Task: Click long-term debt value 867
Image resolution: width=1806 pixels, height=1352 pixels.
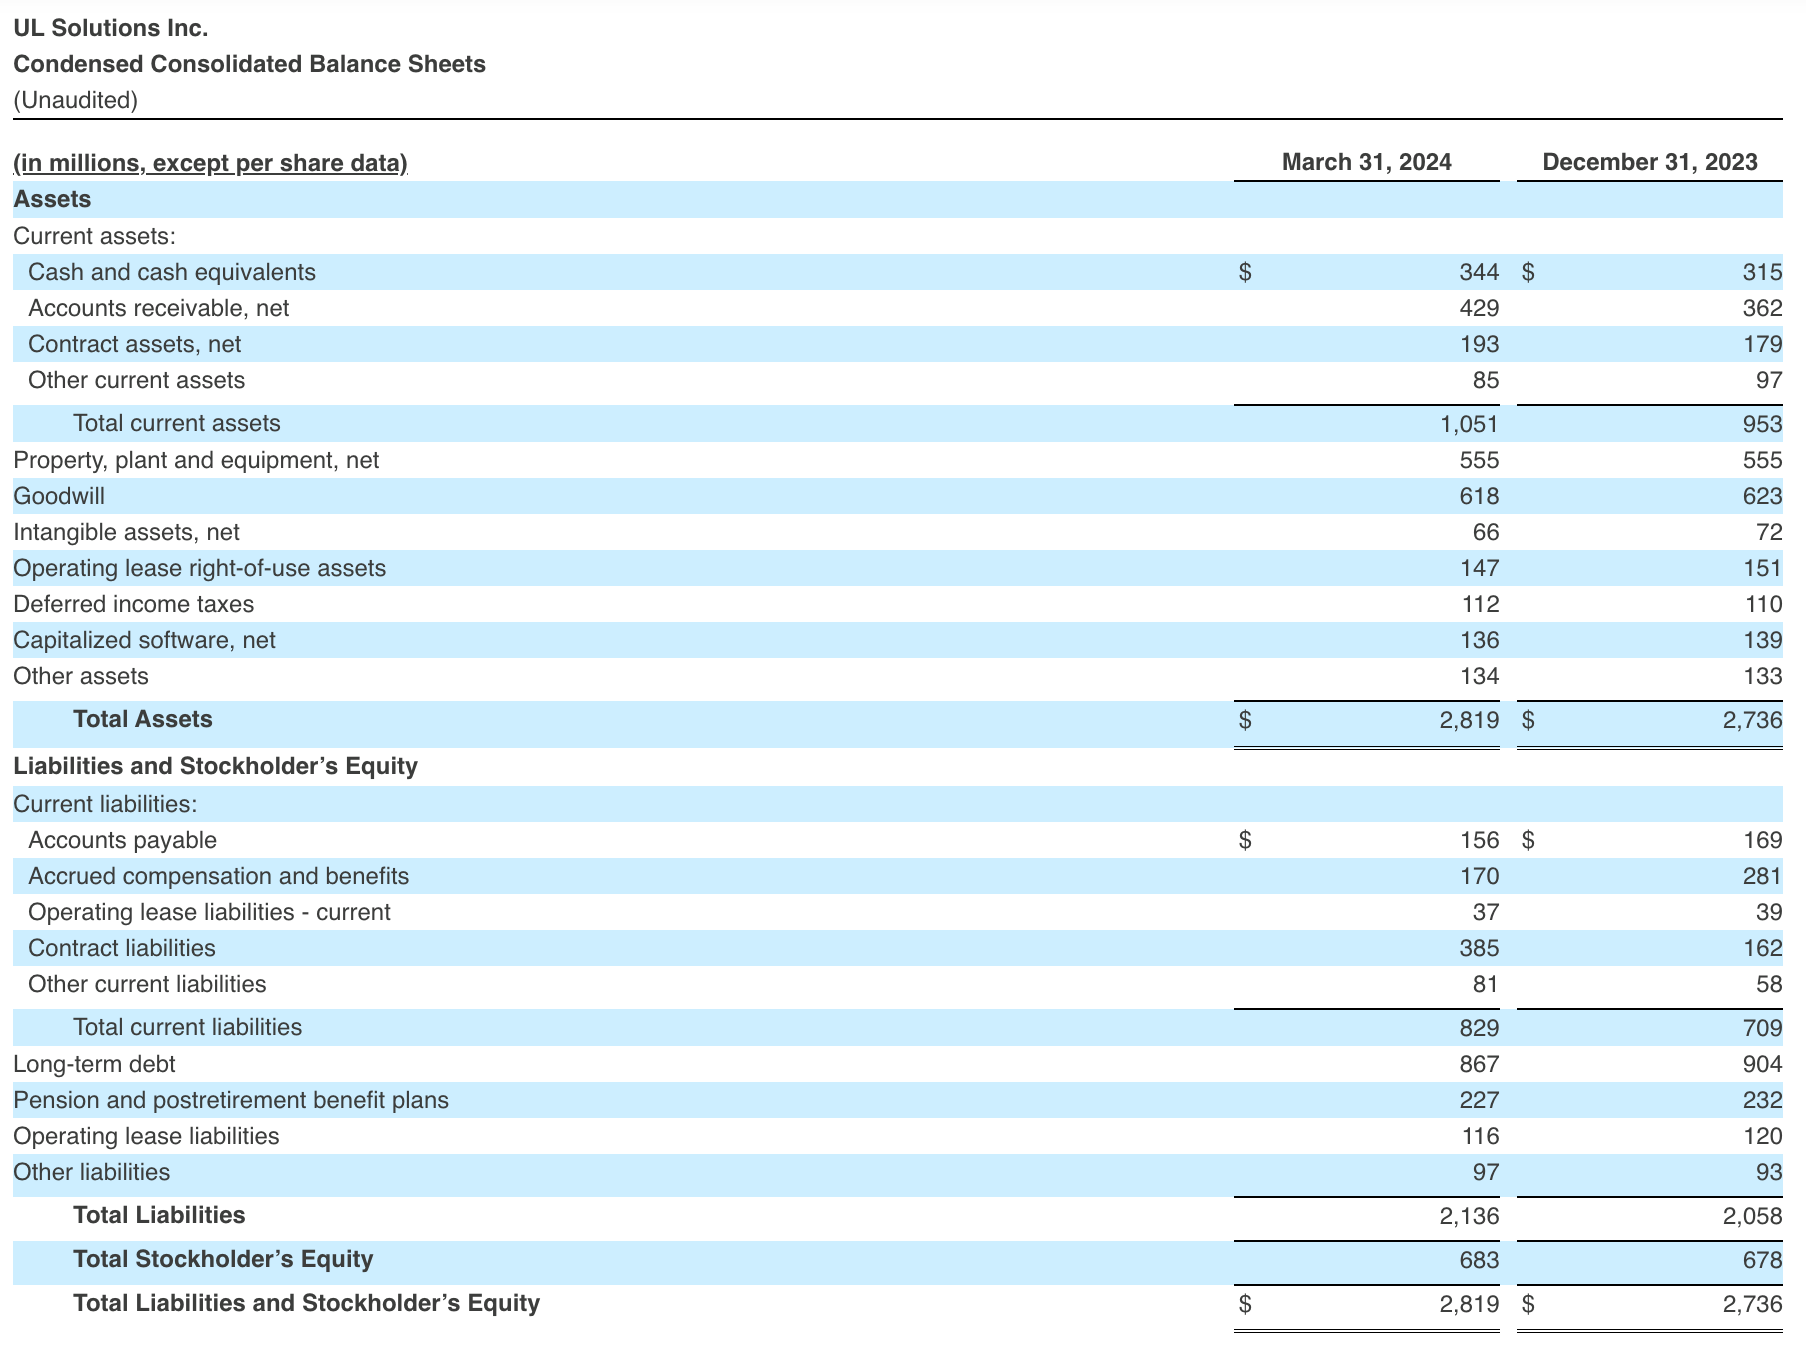Action: [x=1479, y=1064]
